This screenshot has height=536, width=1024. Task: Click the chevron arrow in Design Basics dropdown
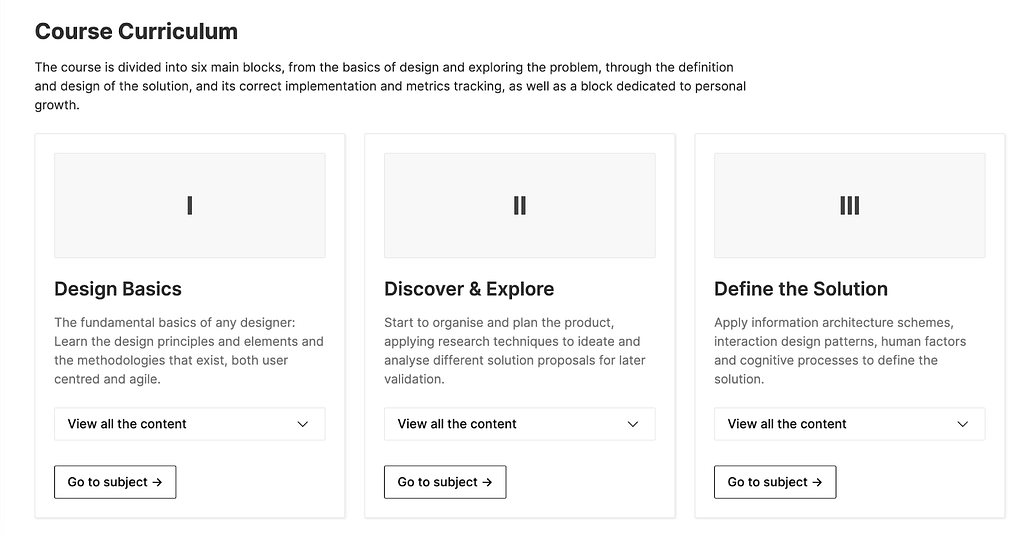[x=302, y=424]
